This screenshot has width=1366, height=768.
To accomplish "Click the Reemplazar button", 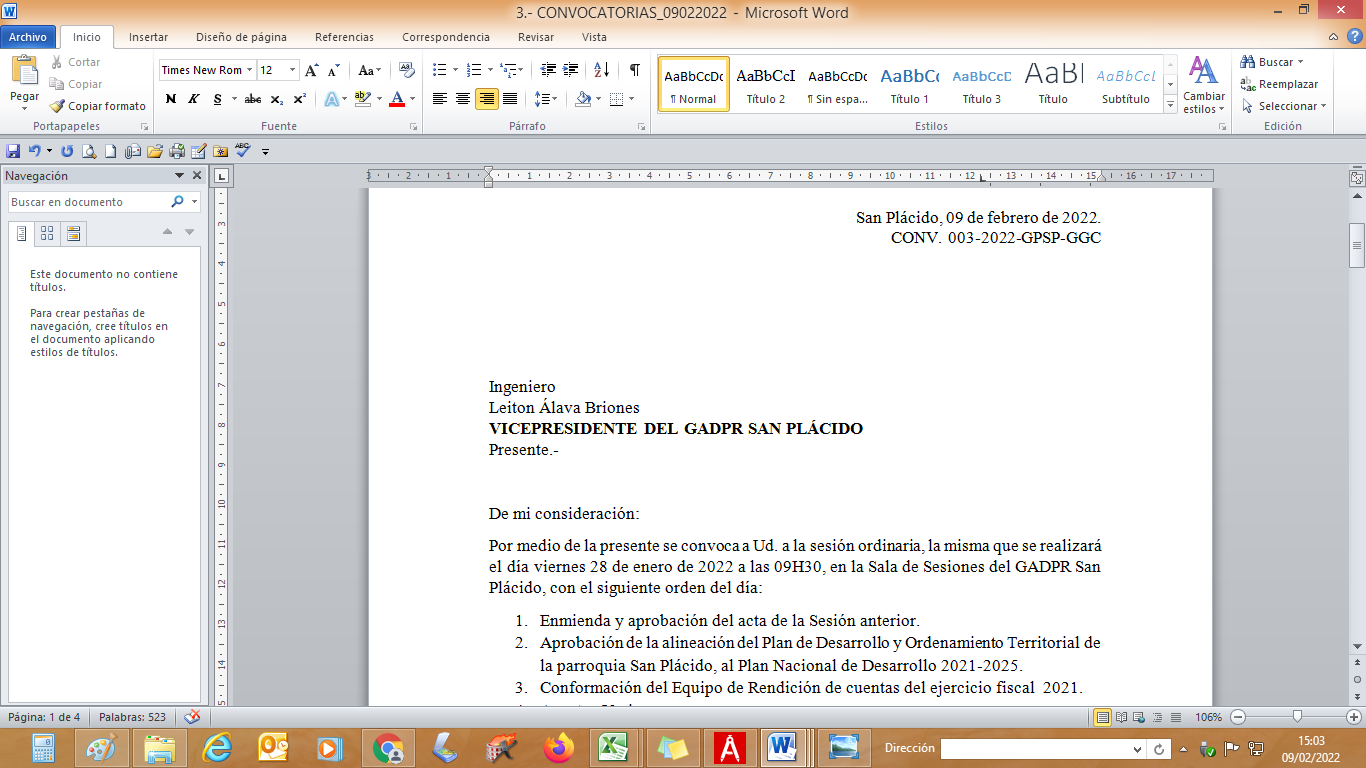I will [1279, 84].
